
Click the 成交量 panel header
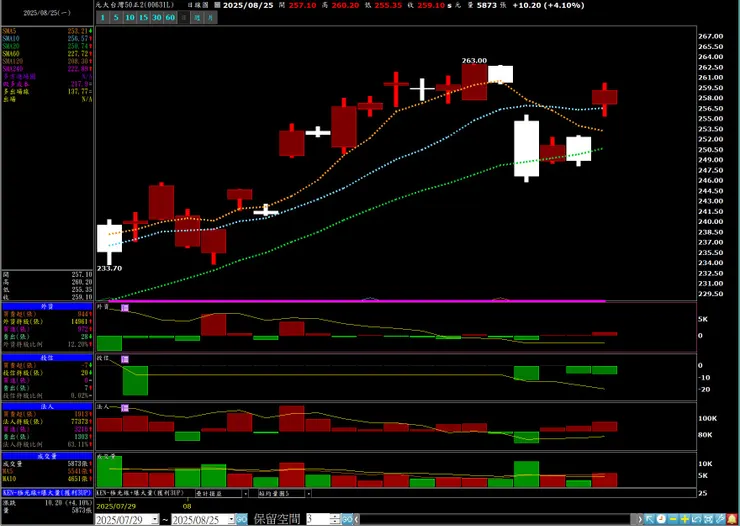pos(47,456)
